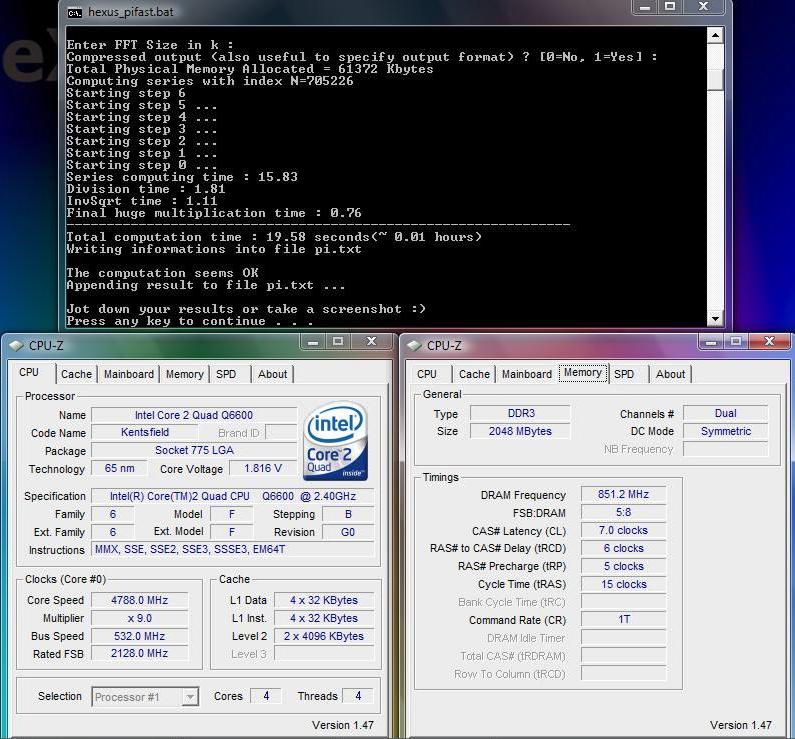Click the console scrollbar down arrow
The image size is (795, 739).
[x=715, y=319]
